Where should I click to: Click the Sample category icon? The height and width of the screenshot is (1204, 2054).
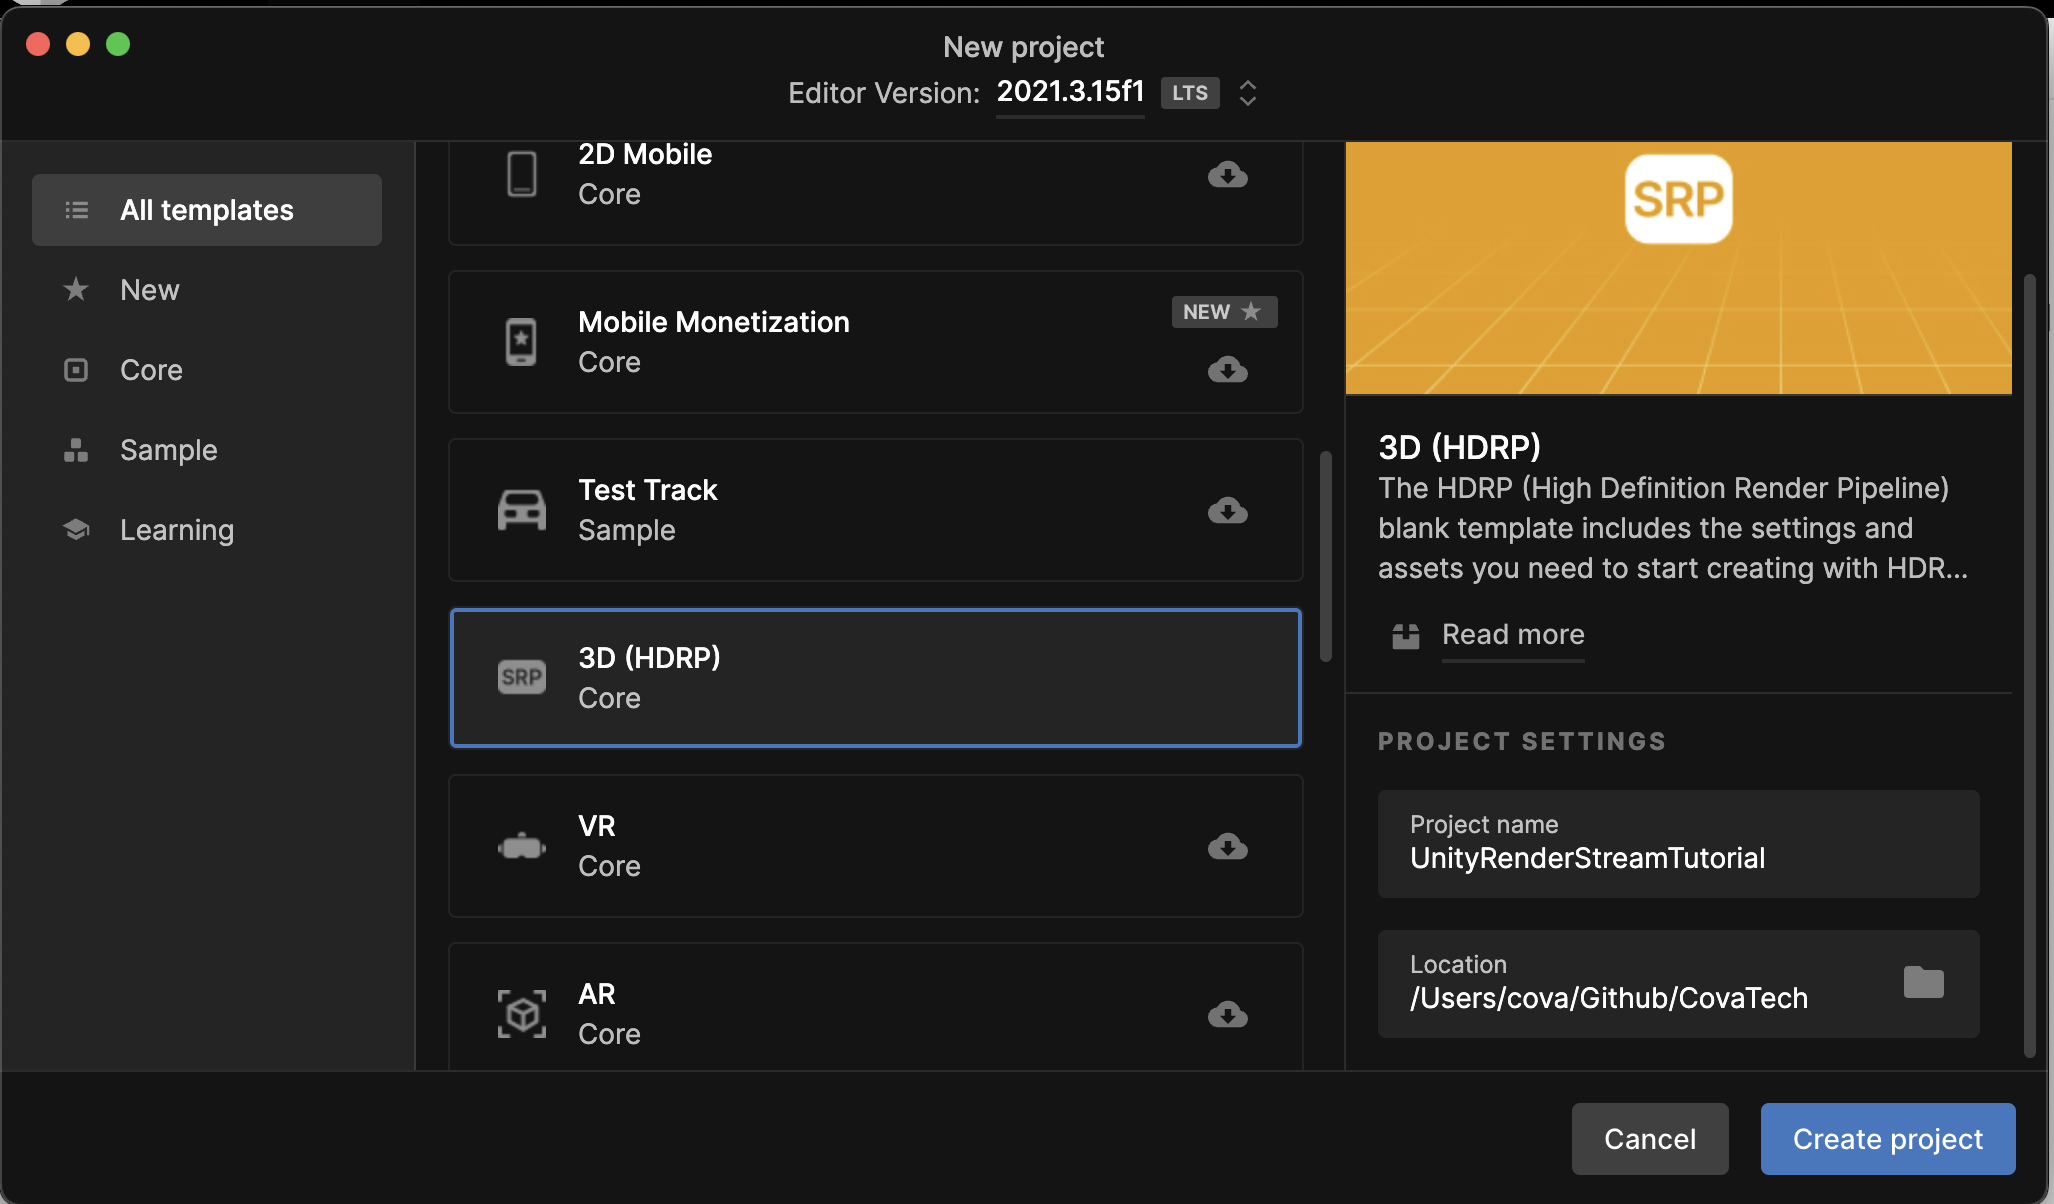pyautogui.click(x=76, y=449)
